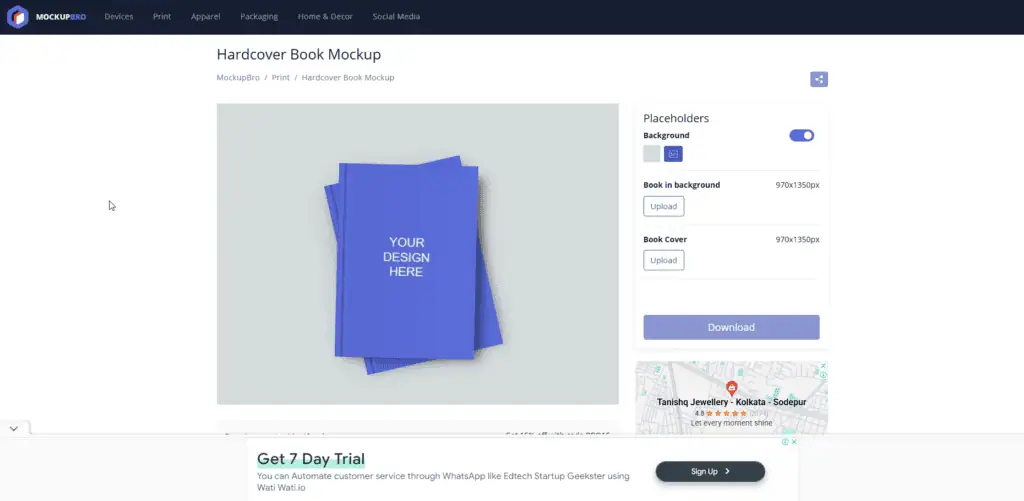Upload image for Book Cover
This screenshot has height=501, width=1024.
point(663,260)
